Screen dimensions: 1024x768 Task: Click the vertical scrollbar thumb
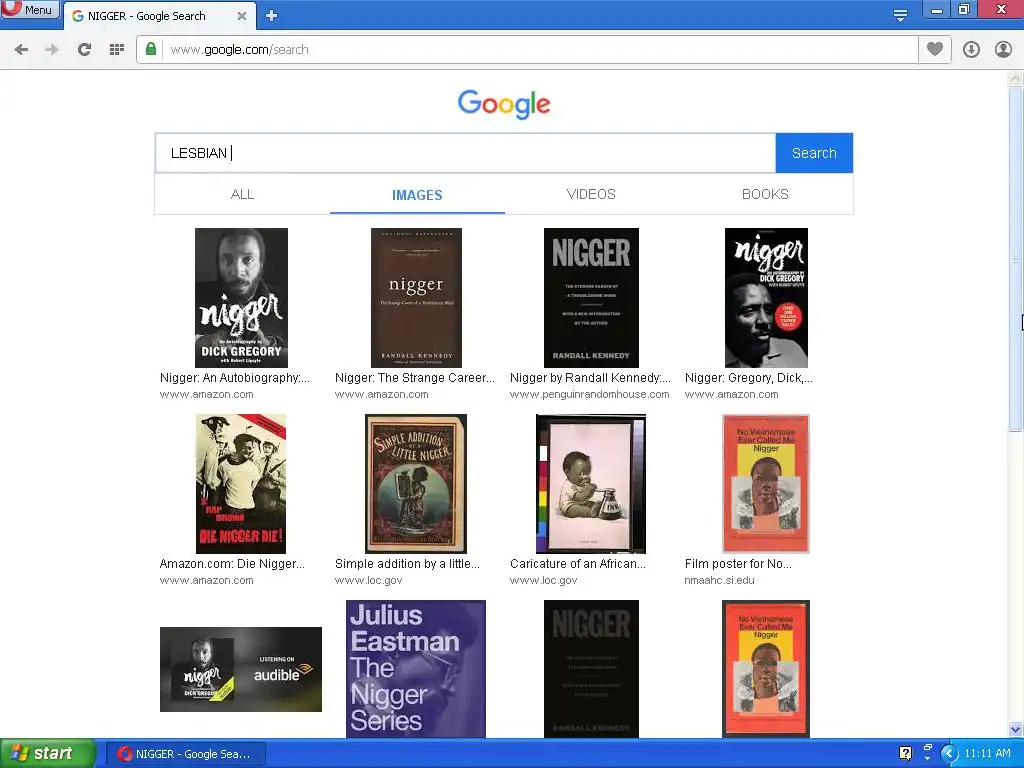[1016, 258]
